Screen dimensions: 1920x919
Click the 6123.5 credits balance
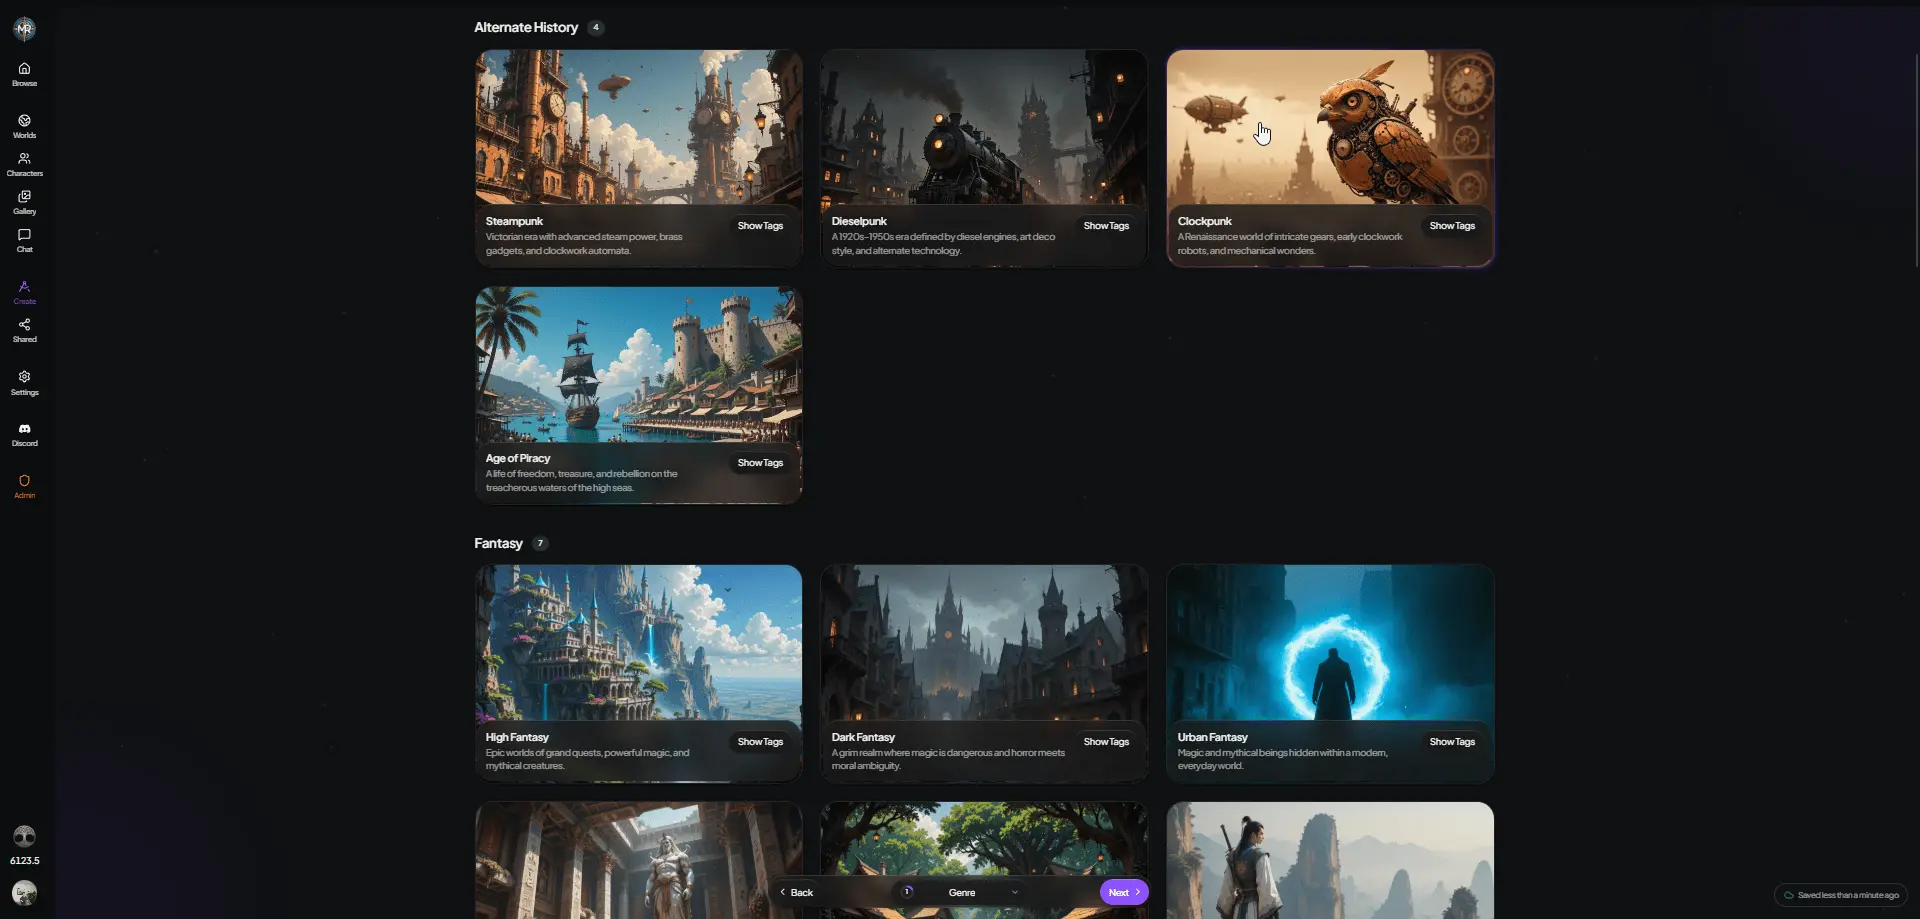24,860
